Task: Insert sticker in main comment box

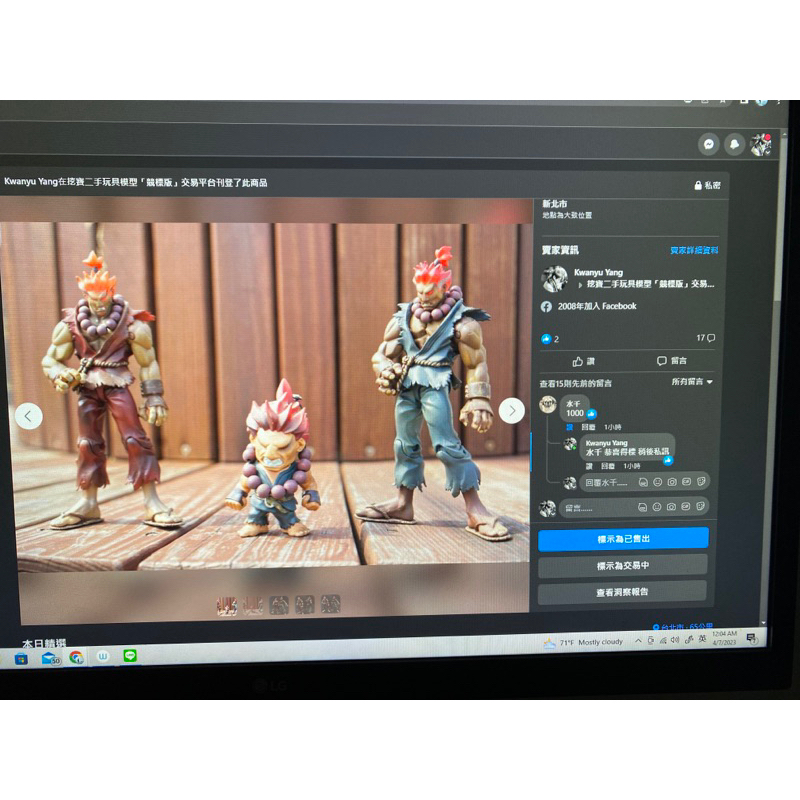Action: [701, 506]
